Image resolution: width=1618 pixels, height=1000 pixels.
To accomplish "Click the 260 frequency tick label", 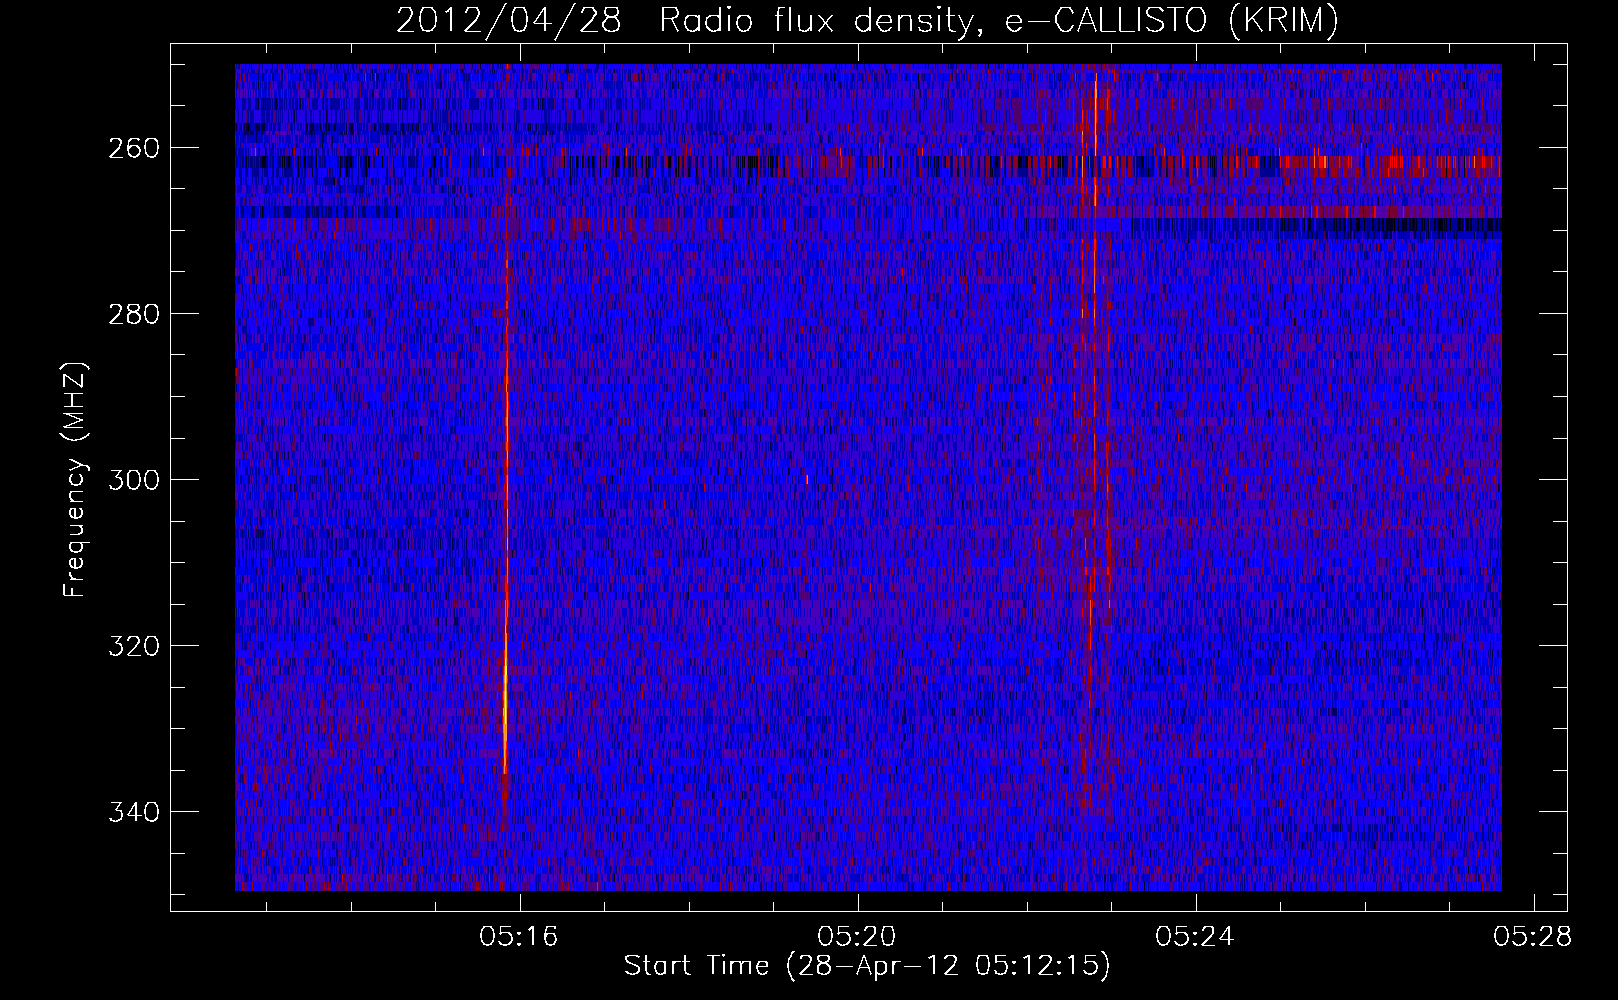I will [x=133, y=148].
